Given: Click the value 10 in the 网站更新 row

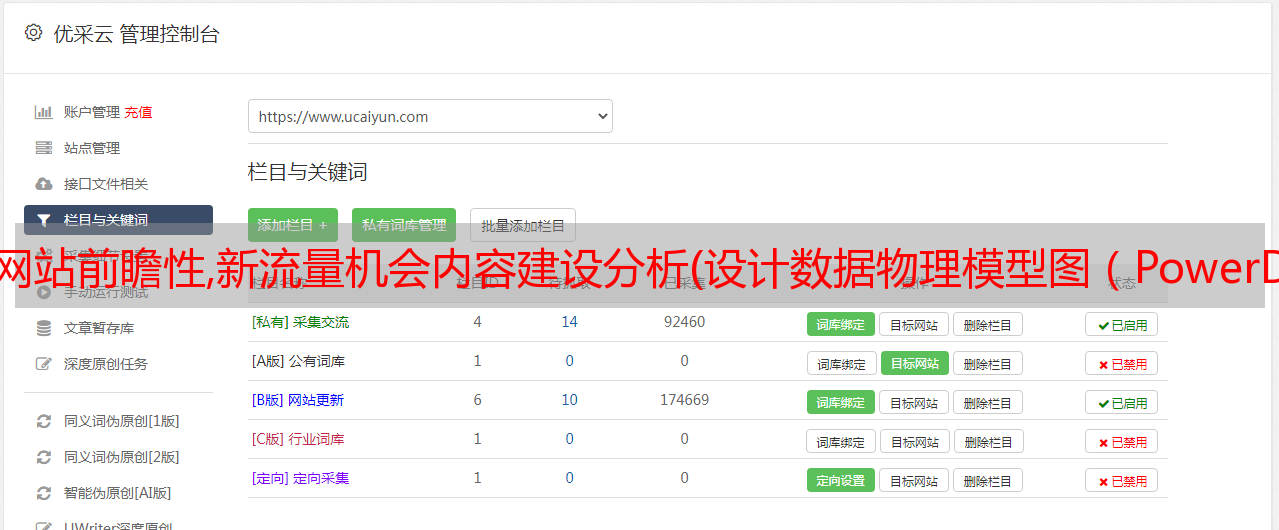Looking at the screenshot, I should click(570, 400).
